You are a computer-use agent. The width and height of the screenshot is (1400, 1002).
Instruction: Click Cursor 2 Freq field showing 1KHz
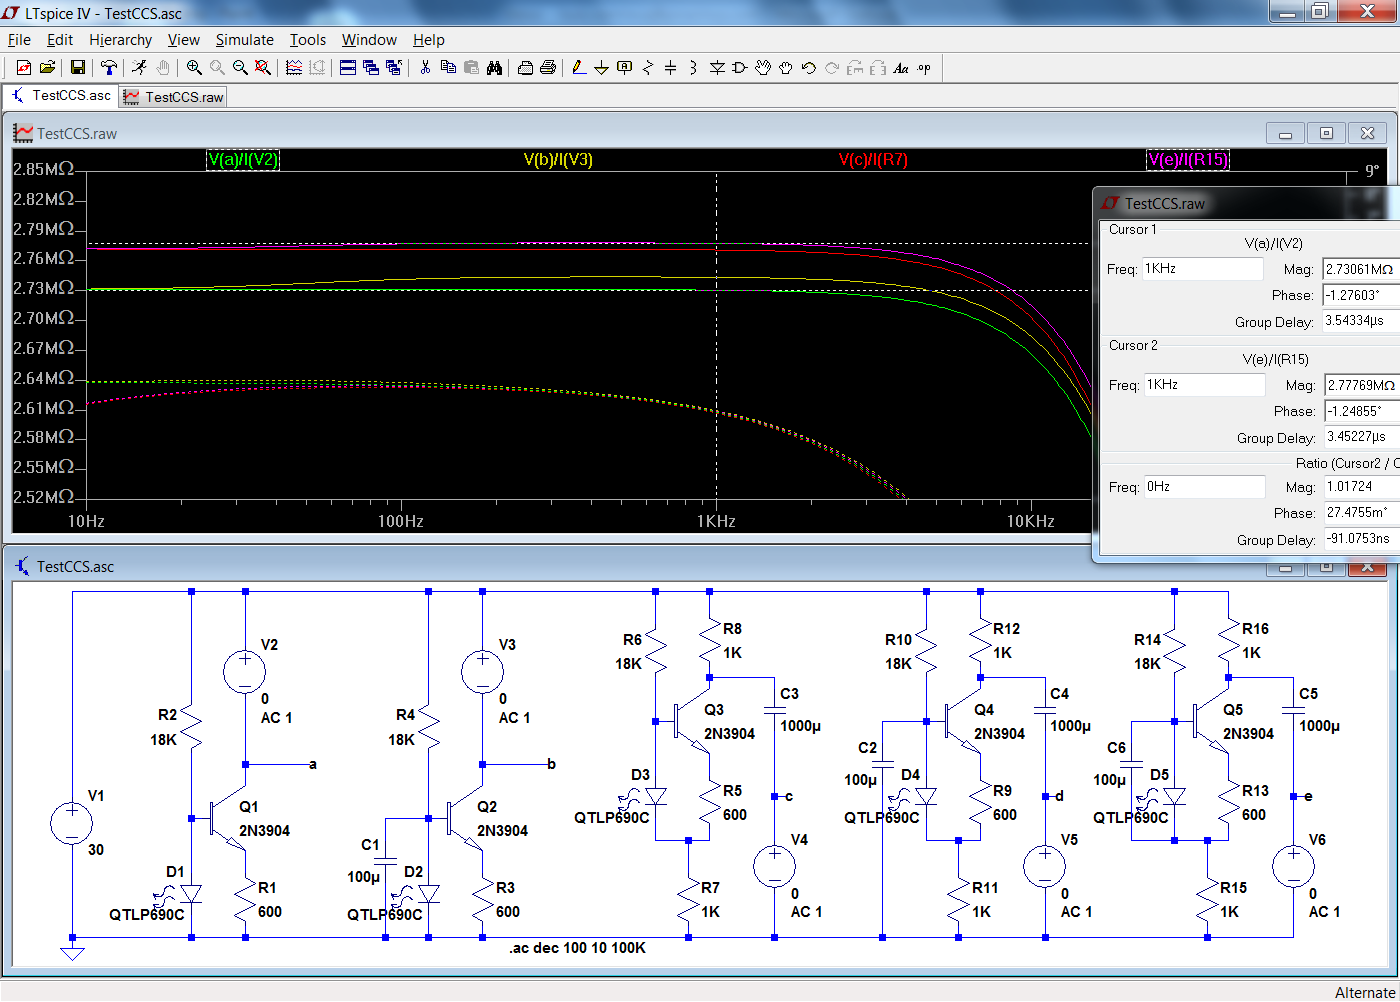point(1205,385)
